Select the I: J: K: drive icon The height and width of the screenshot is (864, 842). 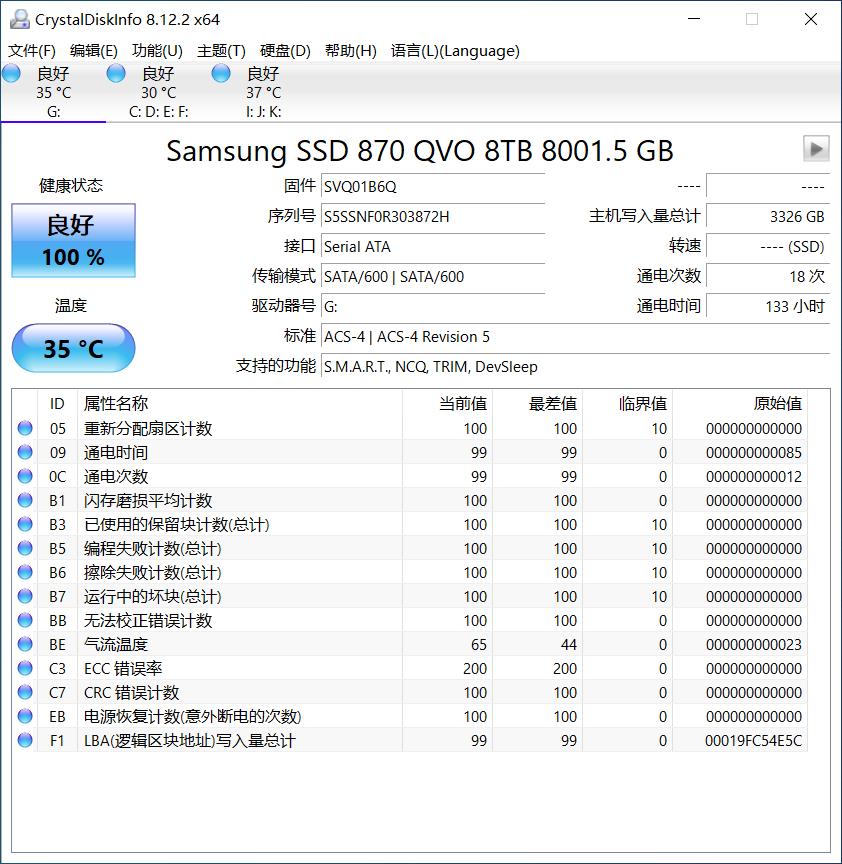point(220,72)
